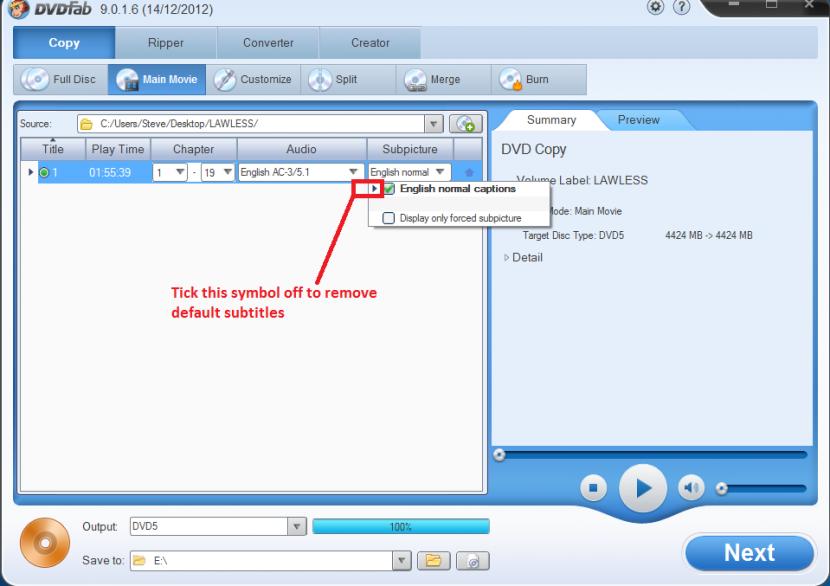The width and height of the screenshot is (830, 586).
Task: Select Full Disc copy mode
Action: point(60,79)
